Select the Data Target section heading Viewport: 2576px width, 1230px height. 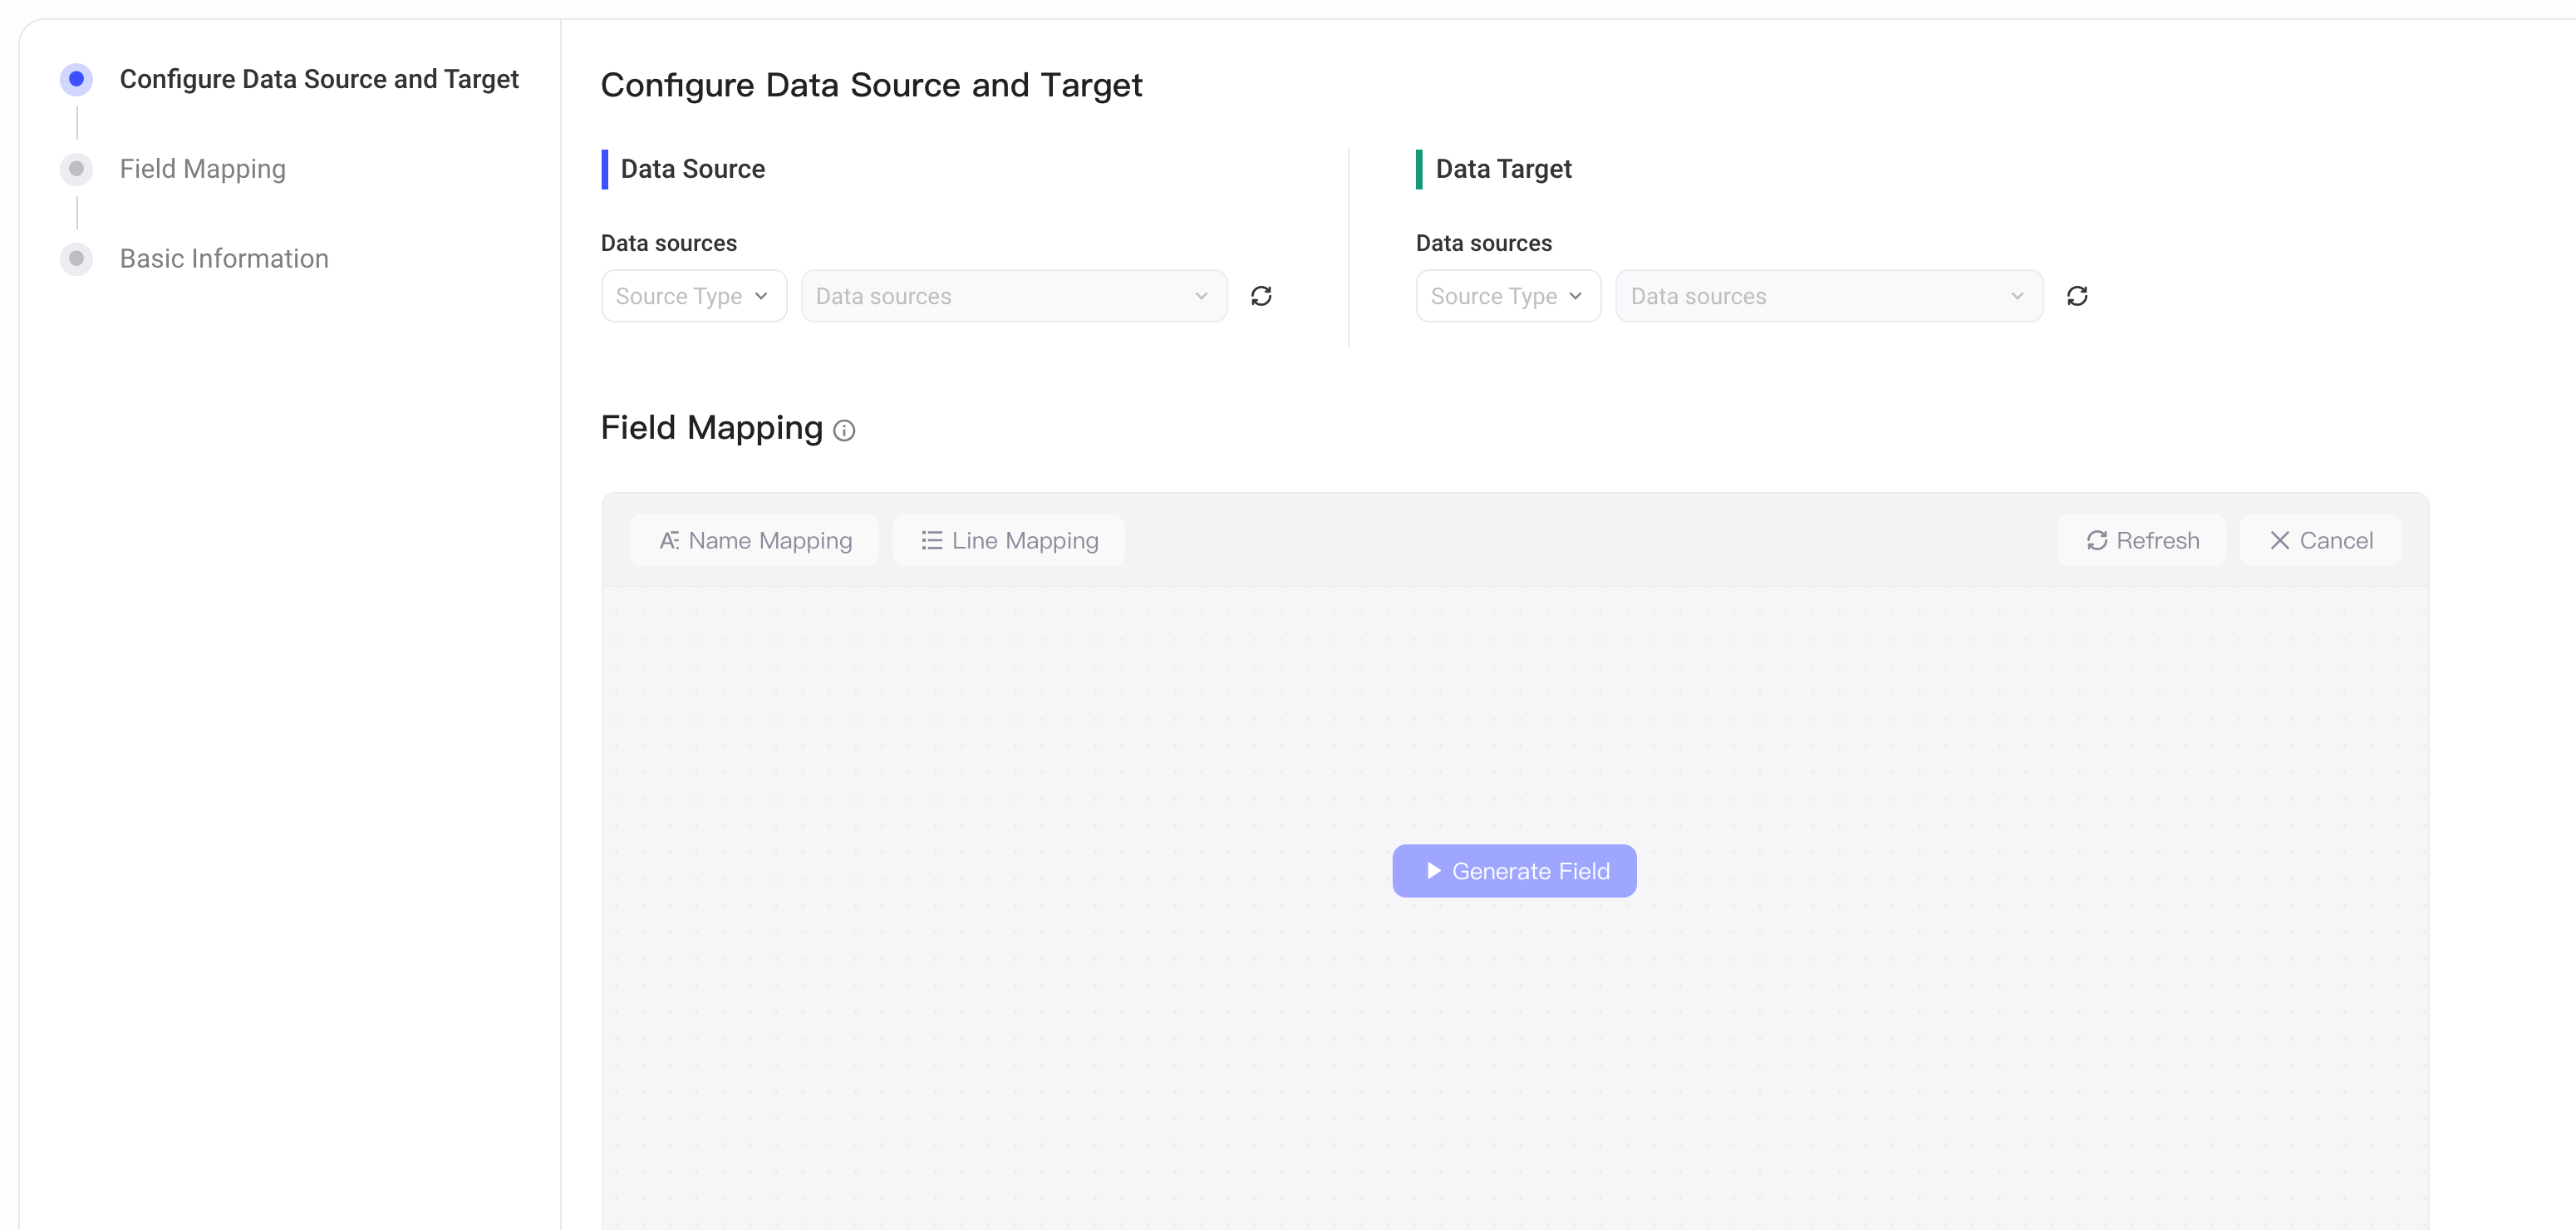pos(1503,169)
